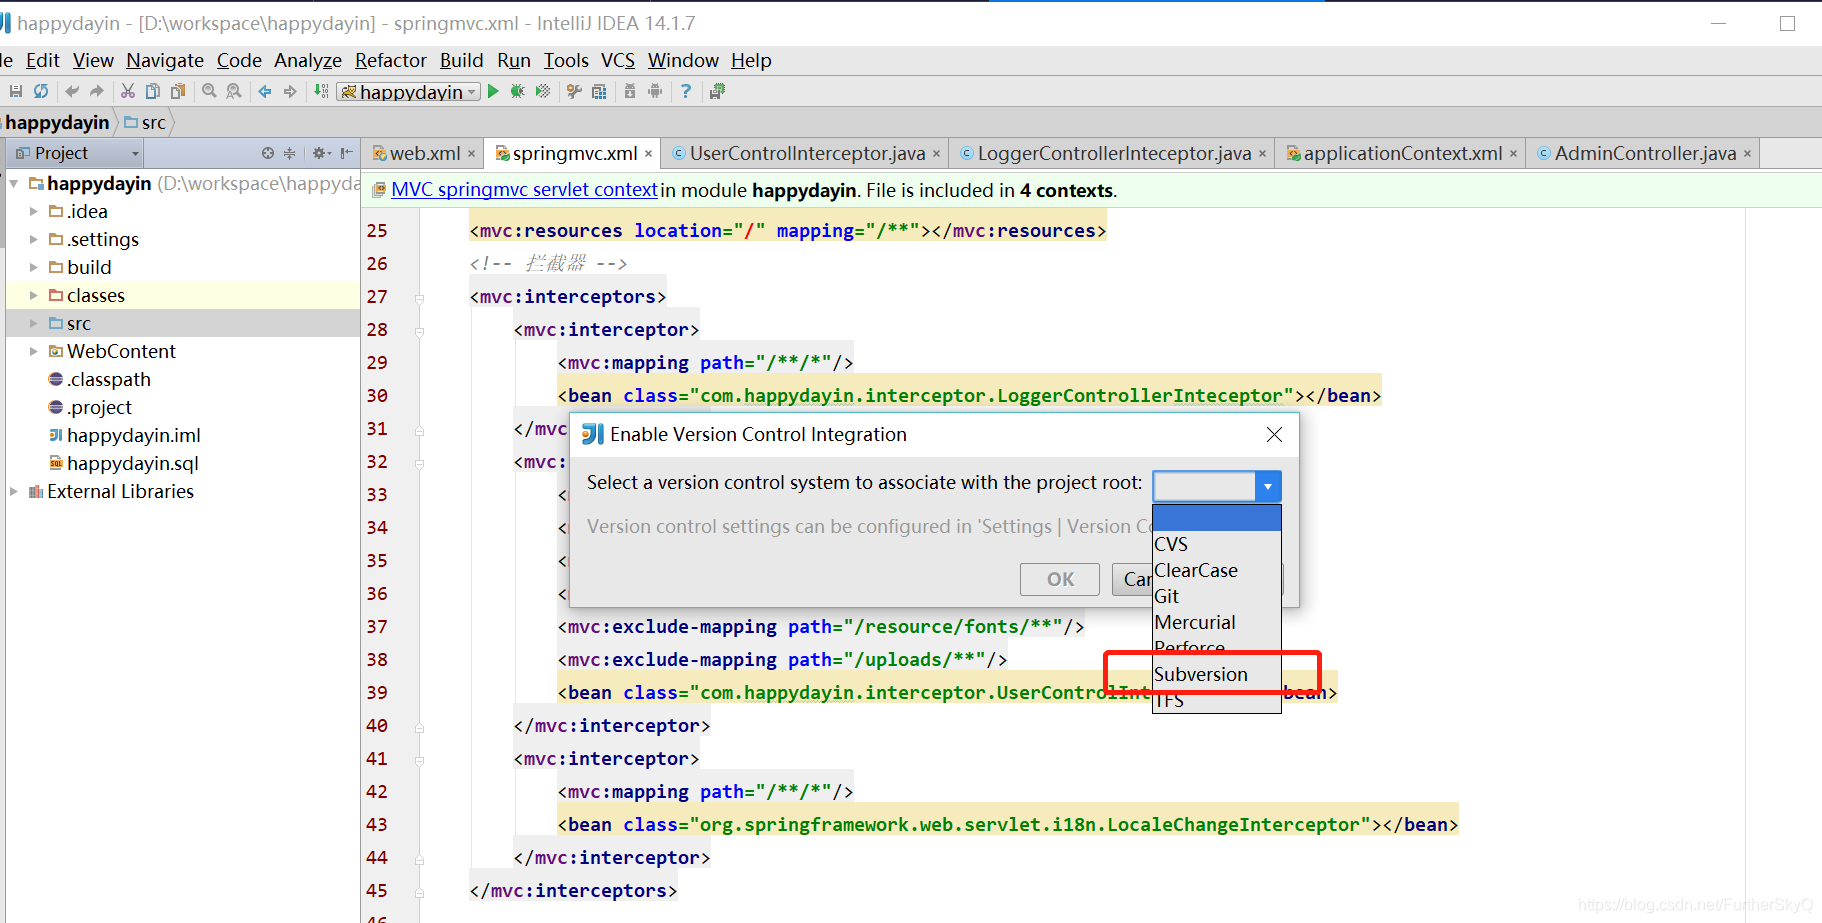The width and height of the screenshot is (1822, 923).
Task: Expand the WebContent folder
Action: pos(33,352)
